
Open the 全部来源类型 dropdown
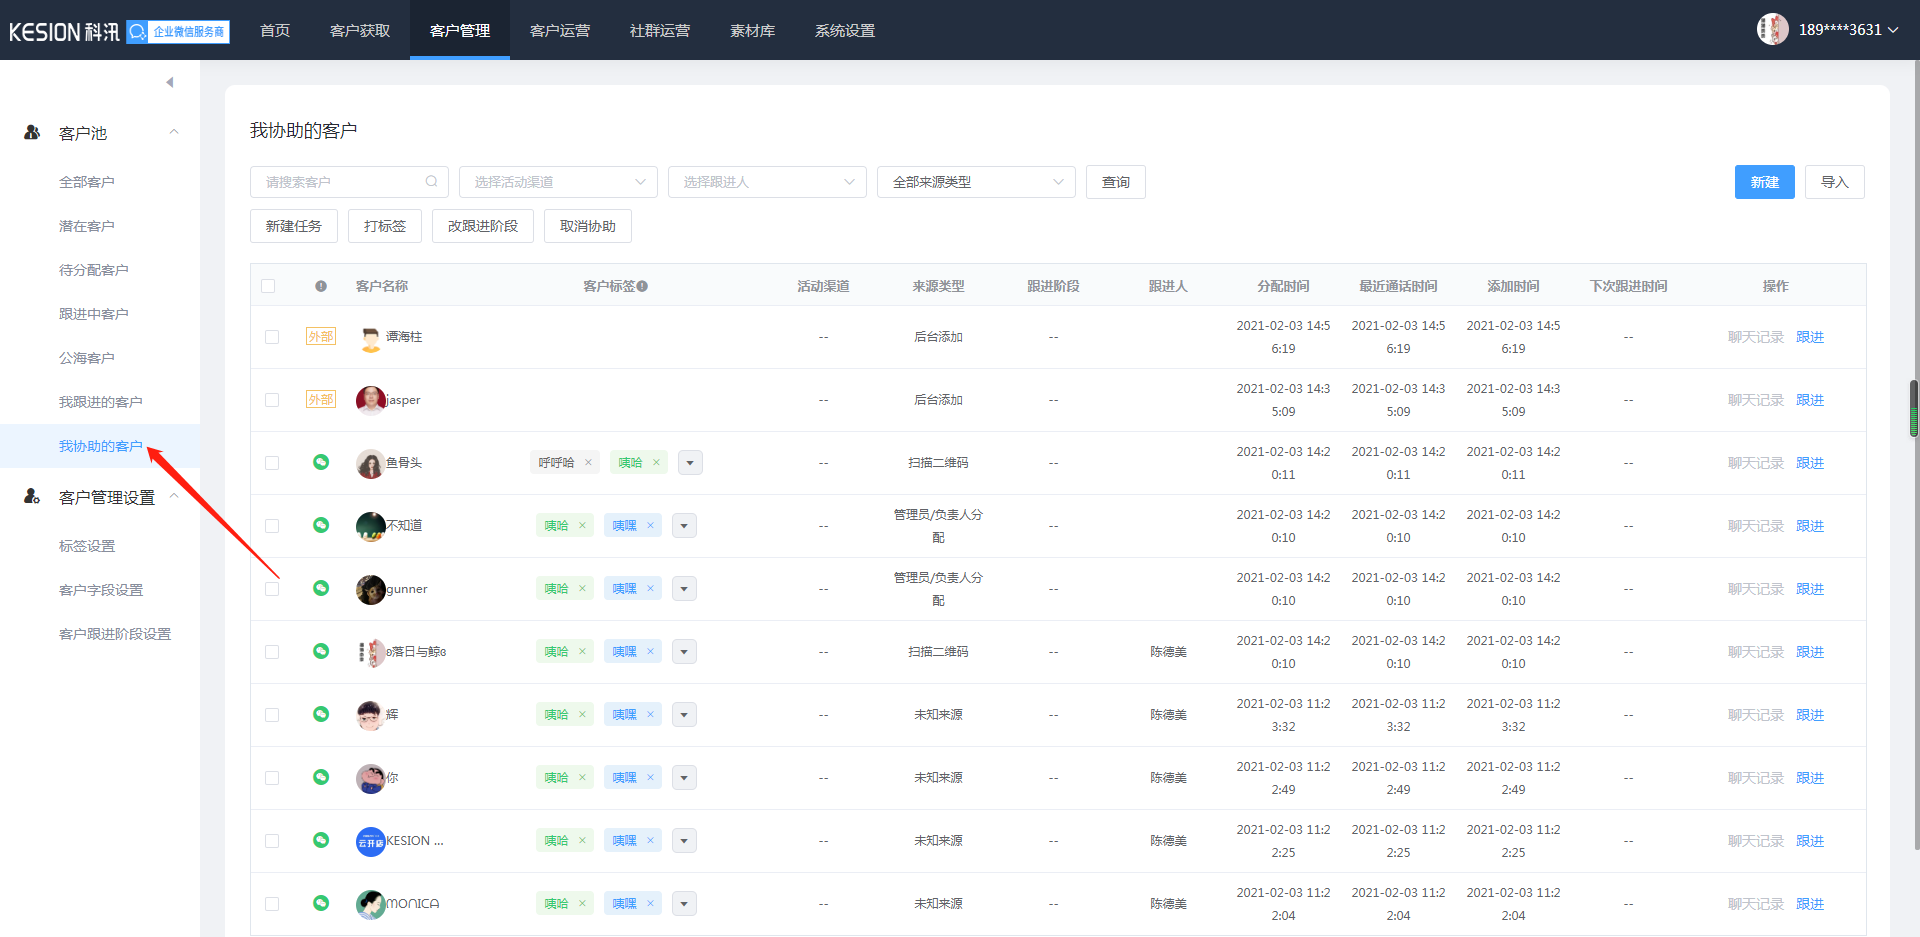[x=975, y=182]
